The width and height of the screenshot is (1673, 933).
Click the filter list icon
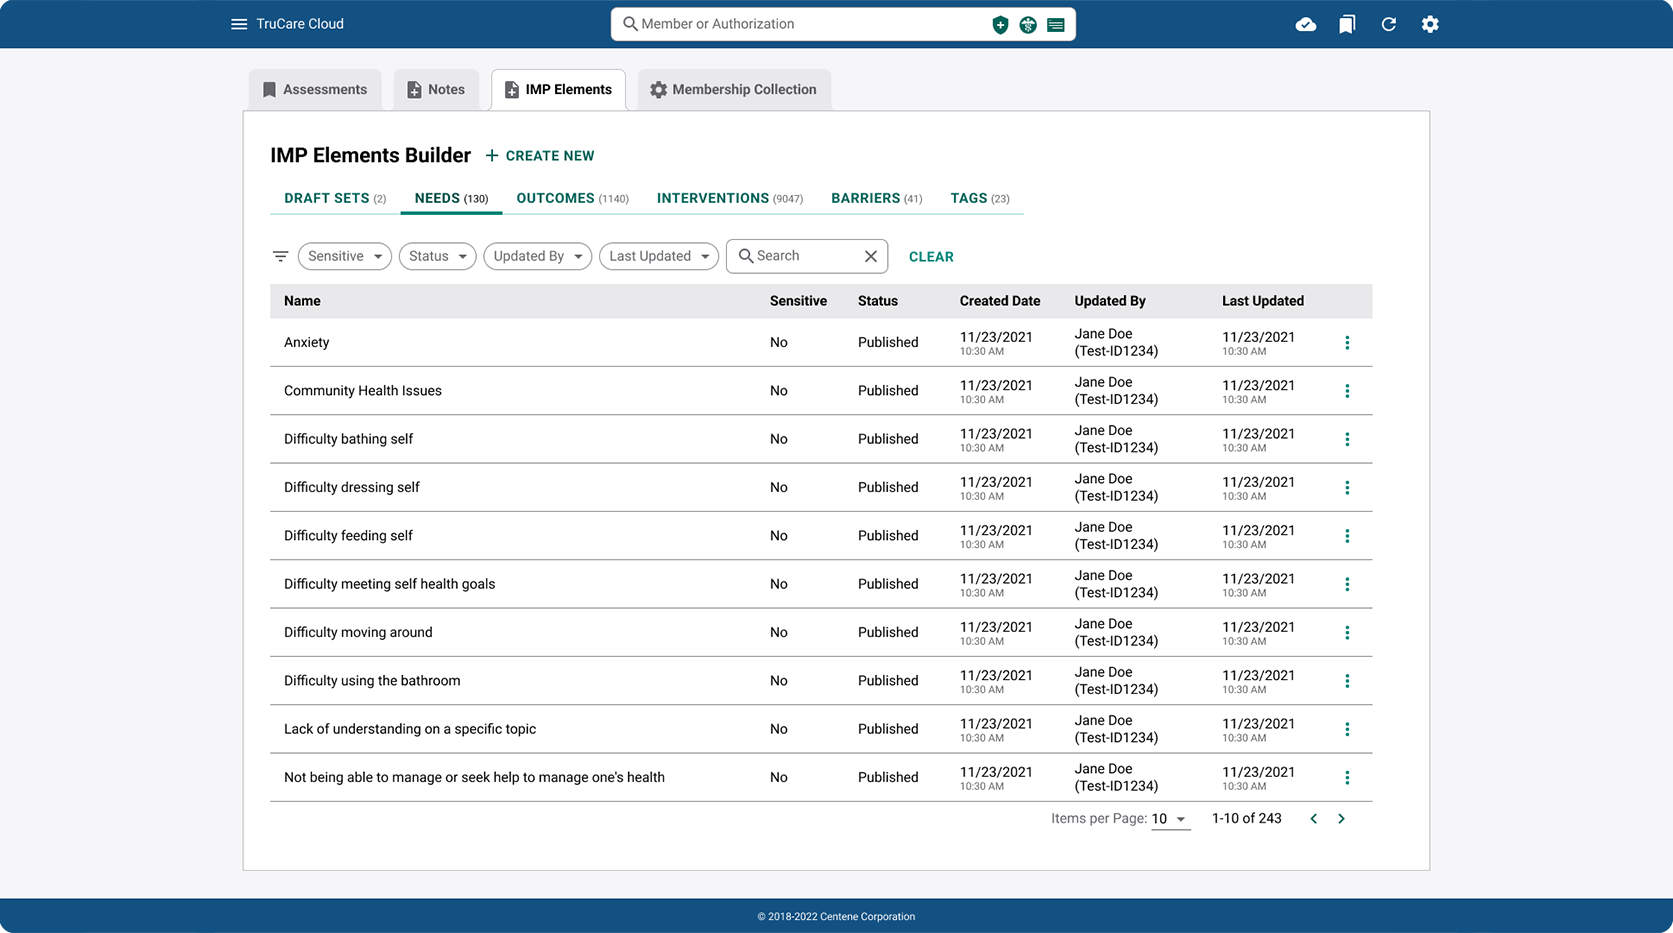(281, 257)
